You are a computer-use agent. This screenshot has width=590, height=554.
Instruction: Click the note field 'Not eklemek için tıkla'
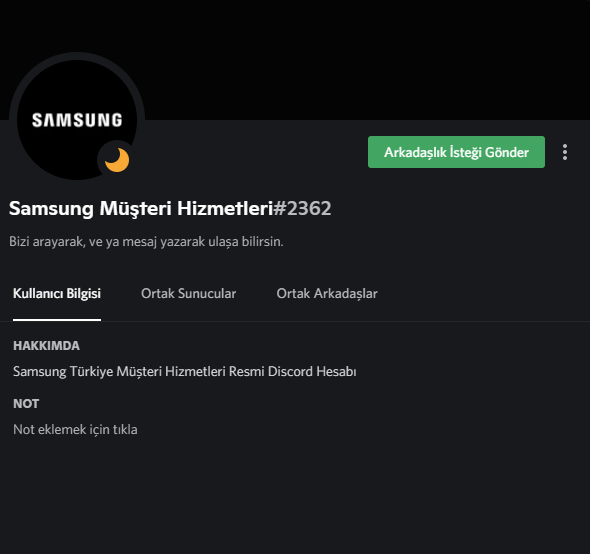pyautogui.click(x=75, y=429)
